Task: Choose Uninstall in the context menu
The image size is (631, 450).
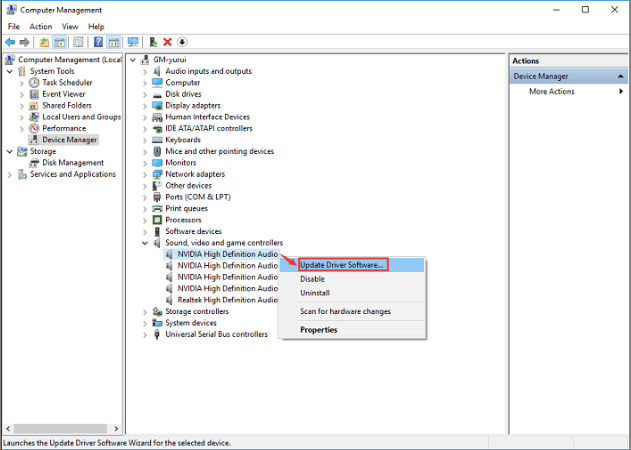Action: 352,293
